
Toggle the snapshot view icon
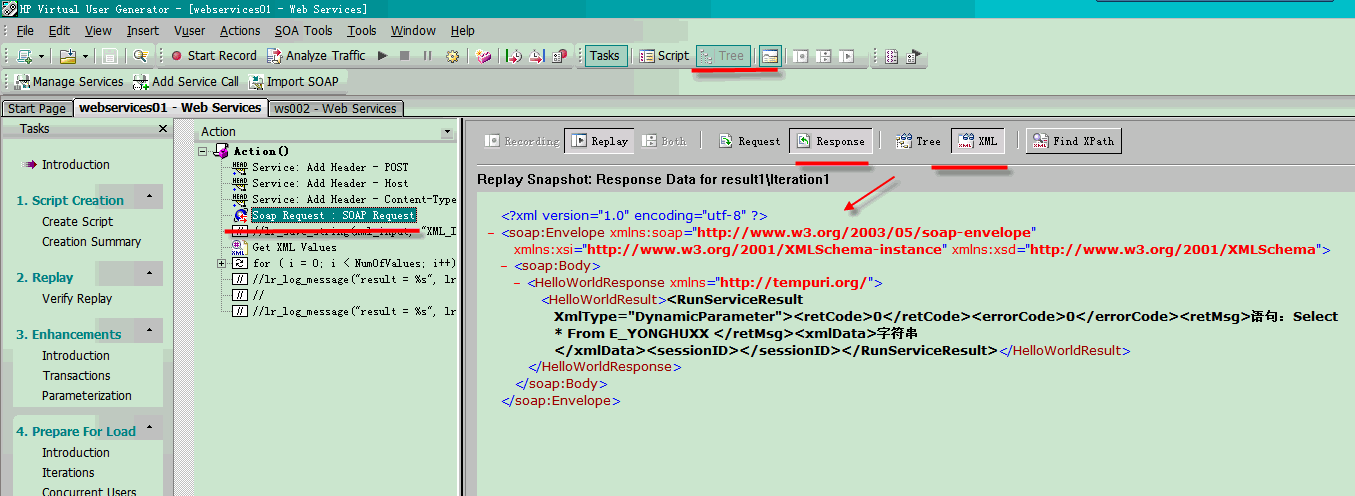click(769, 56)
